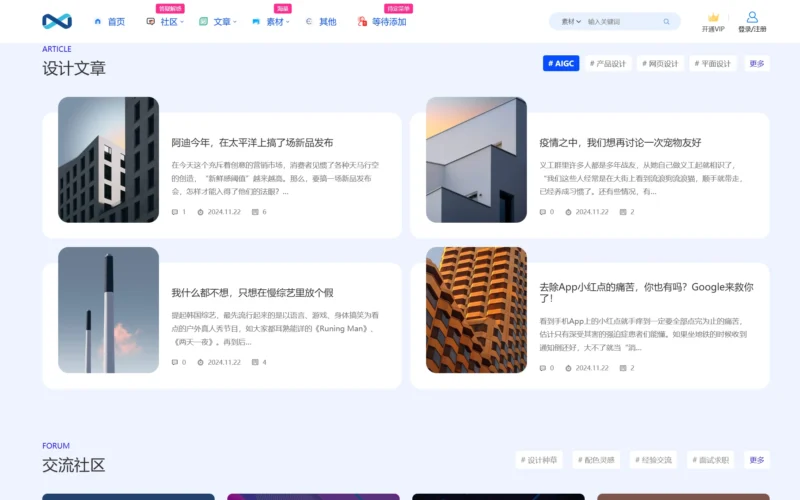
Task: Select the # AIGC article tag
Action: pyautogui.click(x=561, y=63)
